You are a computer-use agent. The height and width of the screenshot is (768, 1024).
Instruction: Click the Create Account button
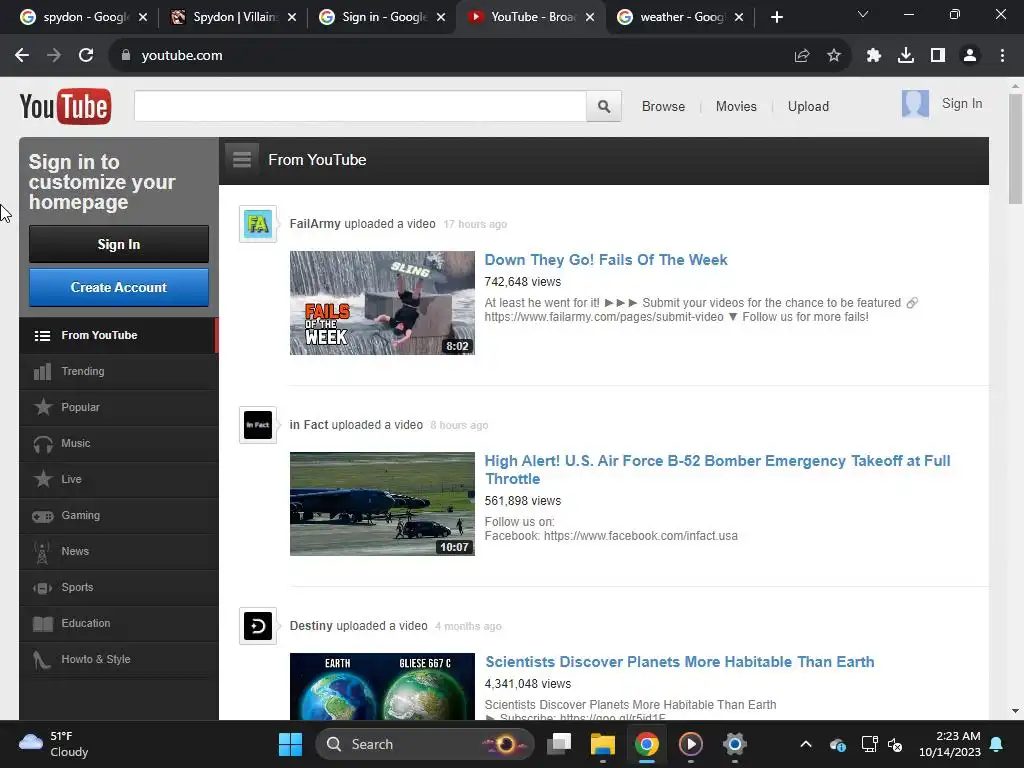tap(119, 287)
